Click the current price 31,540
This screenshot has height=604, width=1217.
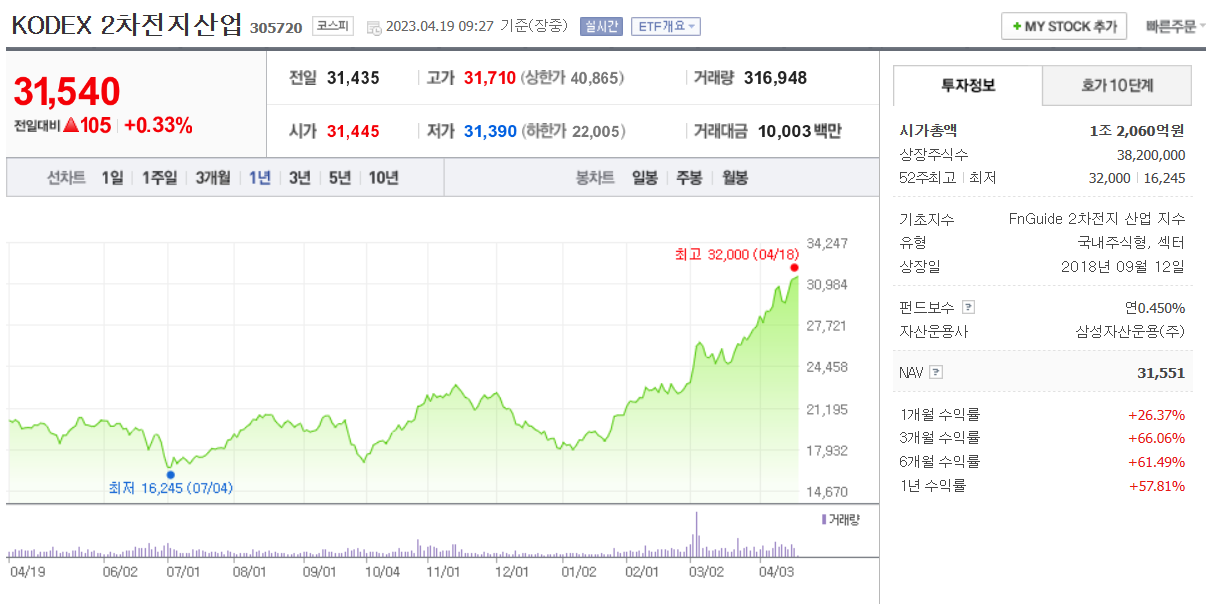[67, 92]
